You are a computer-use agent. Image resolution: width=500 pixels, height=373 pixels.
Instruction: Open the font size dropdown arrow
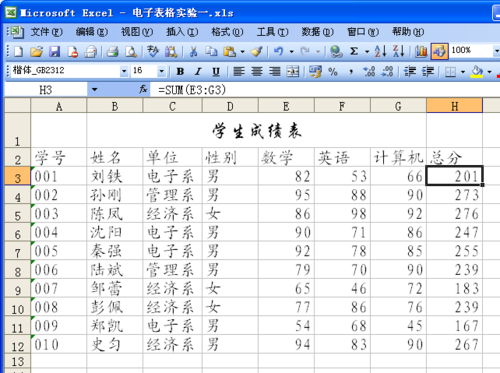click(x=161, y=71)
